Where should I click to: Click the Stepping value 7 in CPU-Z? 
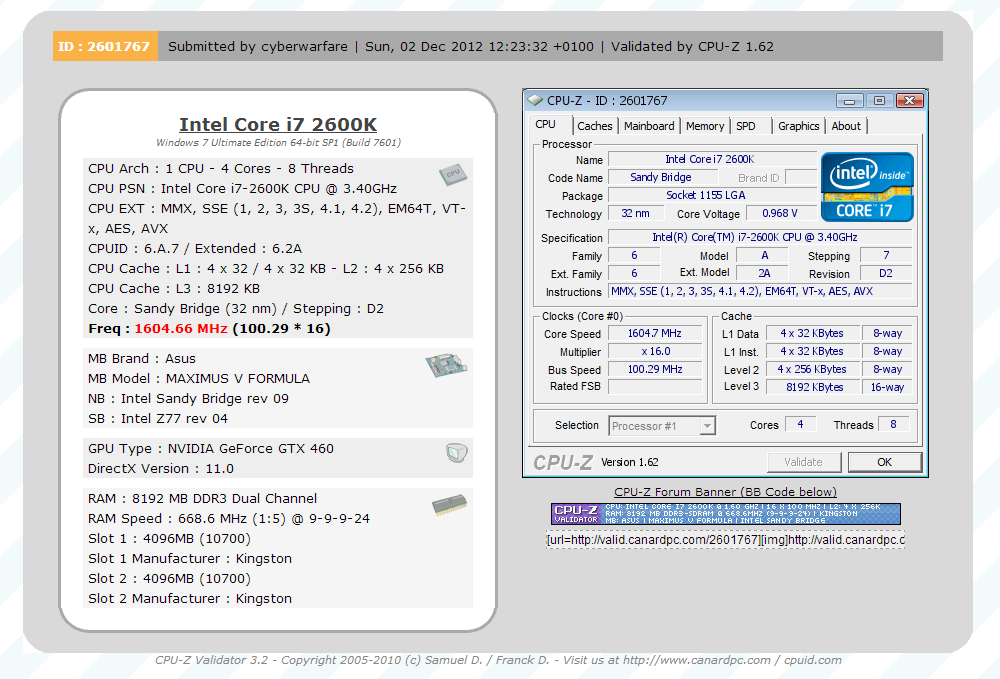[x=886, y=255]
